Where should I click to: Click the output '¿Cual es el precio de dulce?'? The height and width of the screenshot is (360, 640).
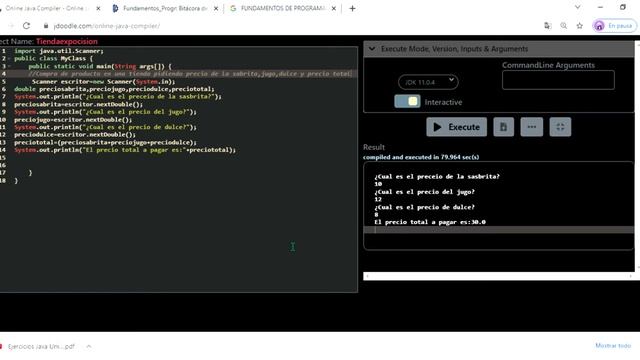tap(424, 207)
